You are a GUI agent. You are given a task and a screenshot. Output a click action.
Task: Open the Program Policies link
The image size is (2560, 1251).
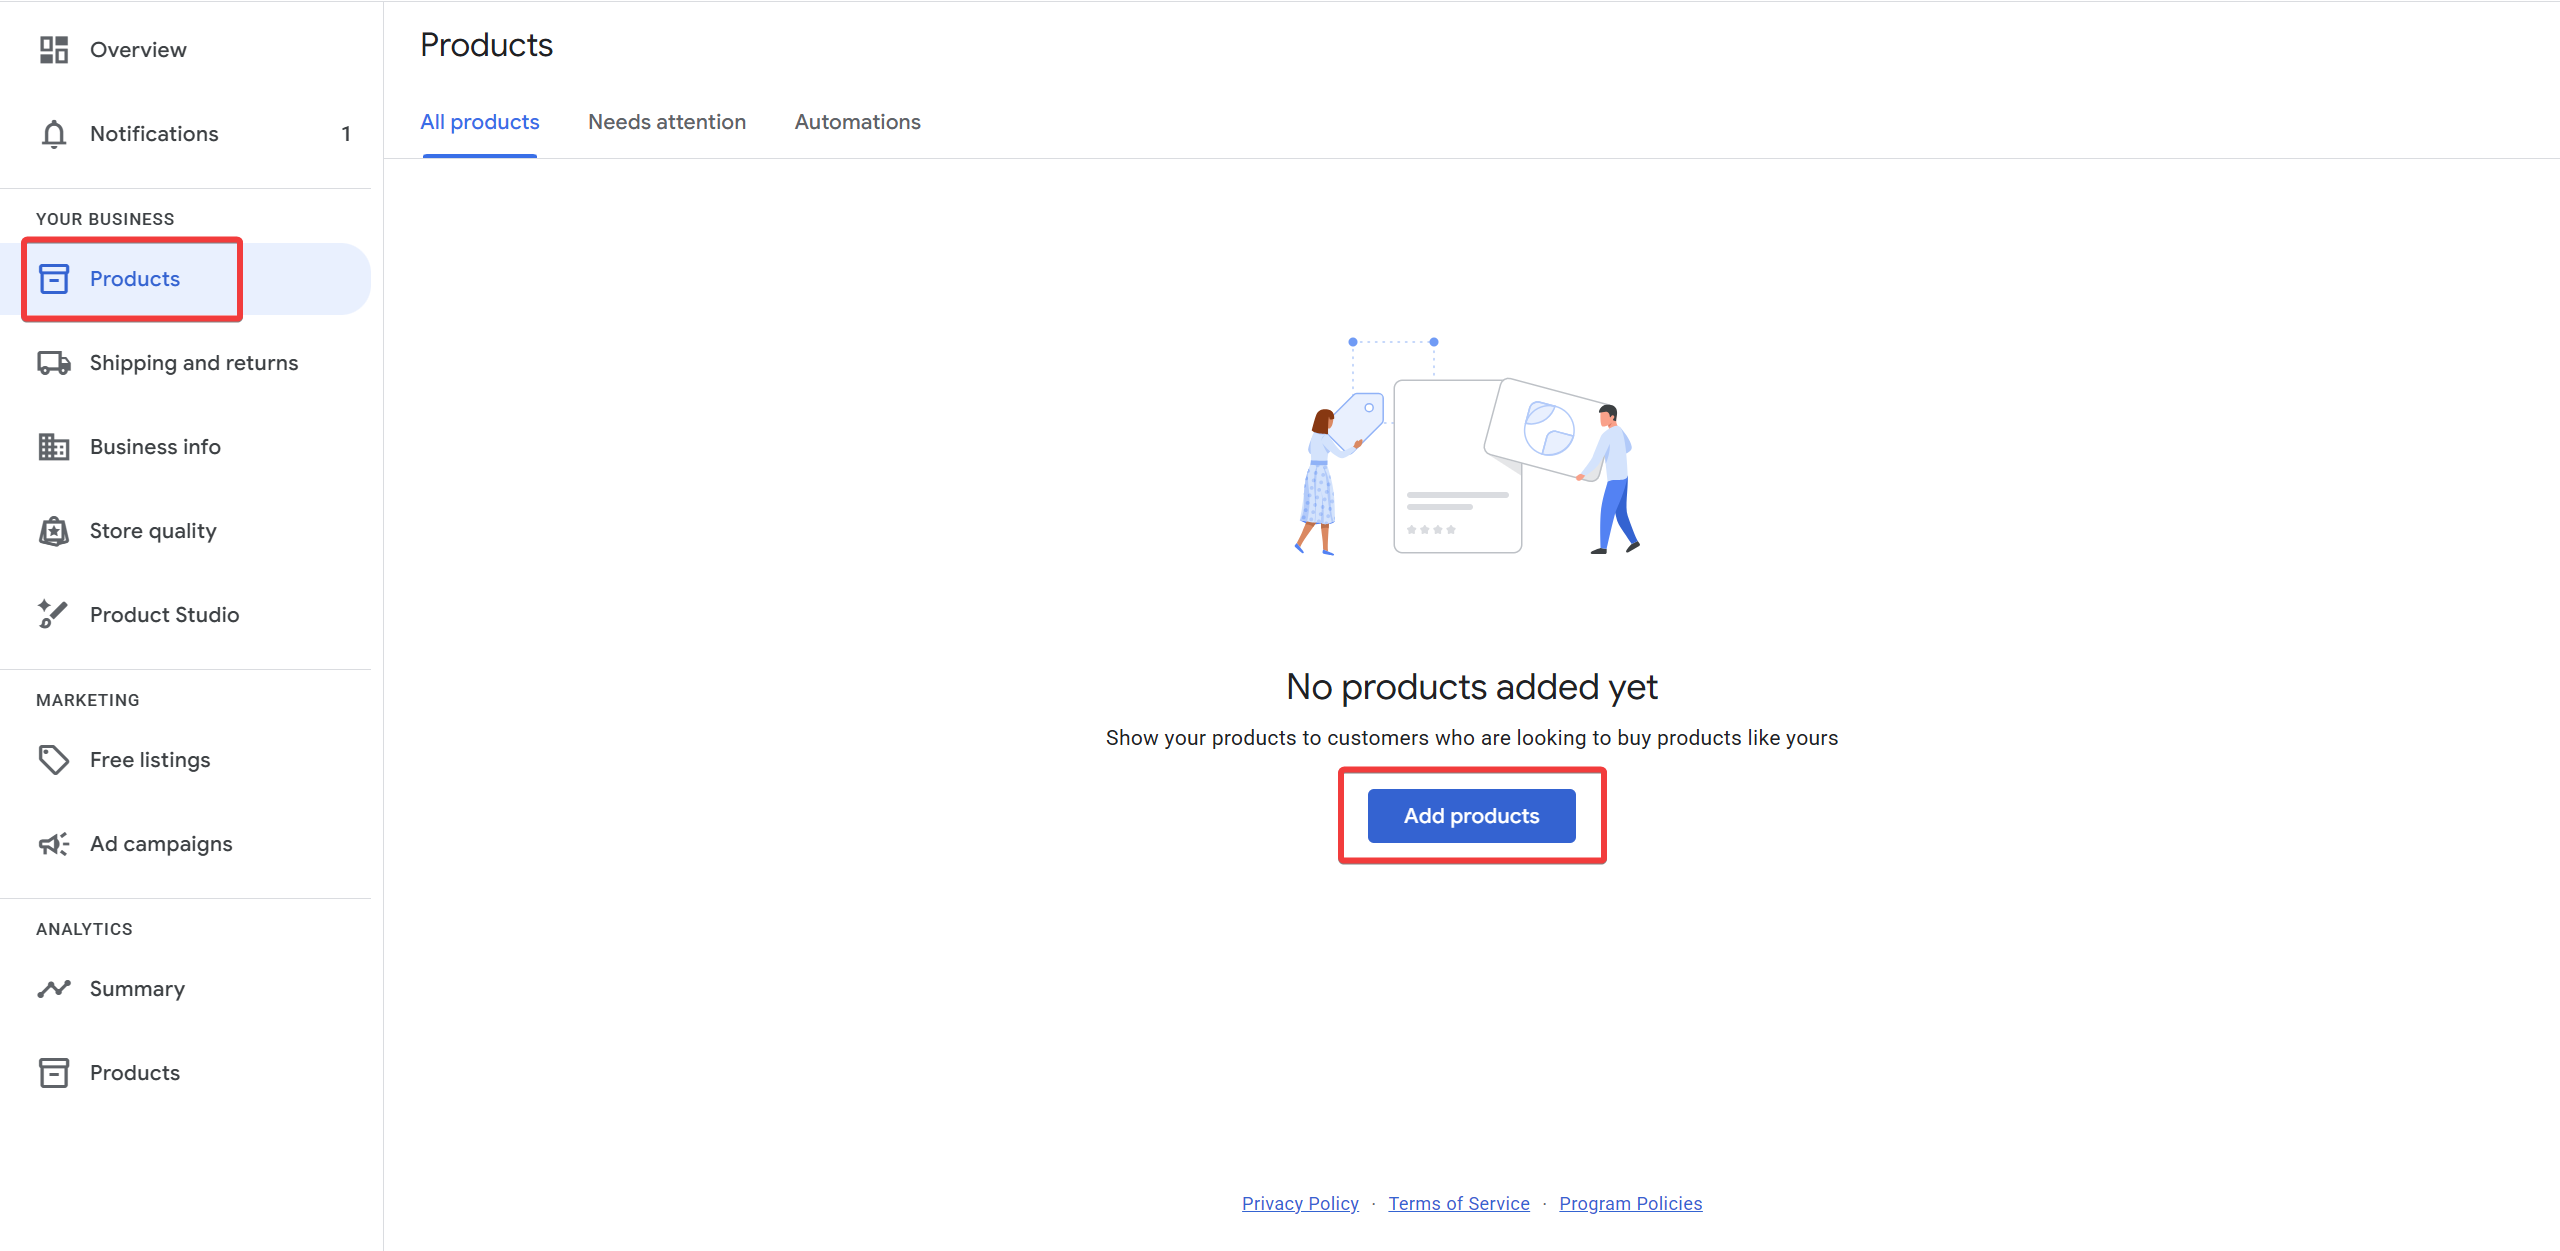tap(1630, 1203)
